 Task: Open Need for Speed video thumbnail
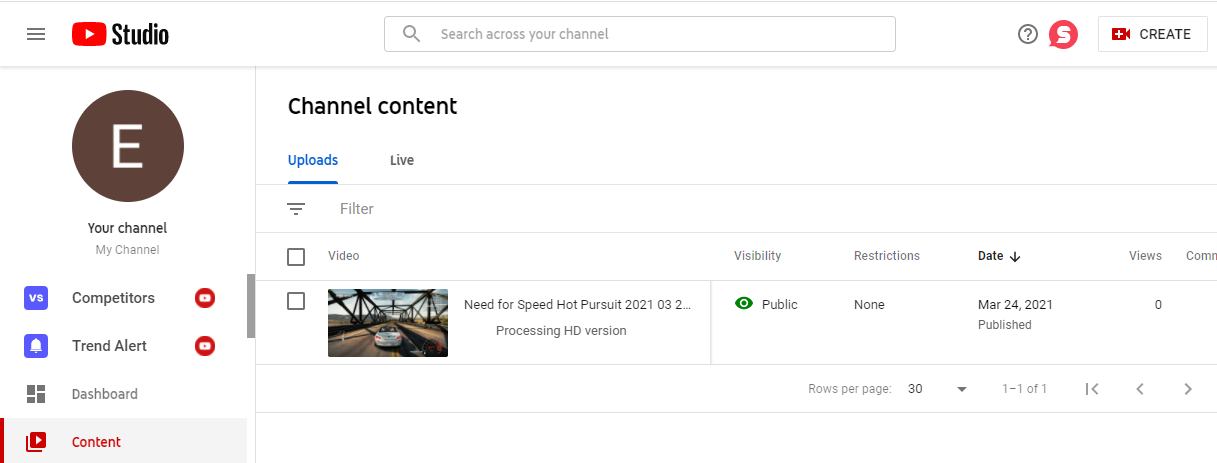[x=388, y=323]
